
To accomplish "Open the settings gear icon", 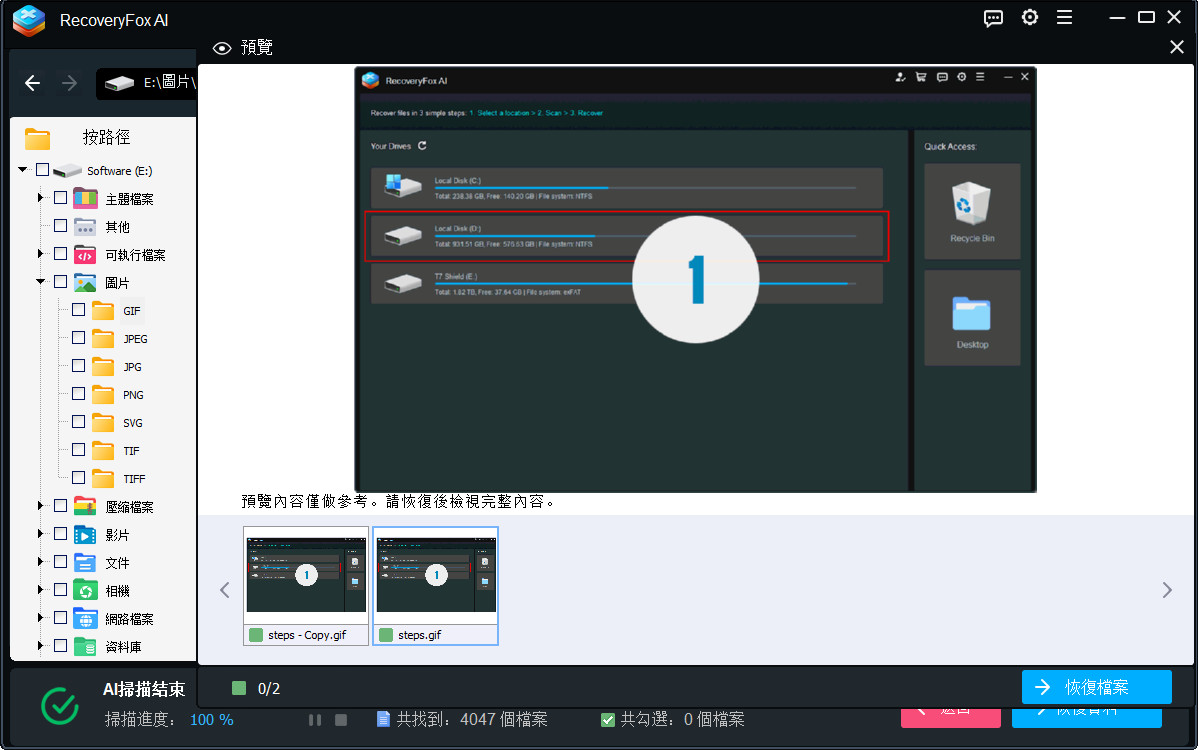I will click(1030, 17).
